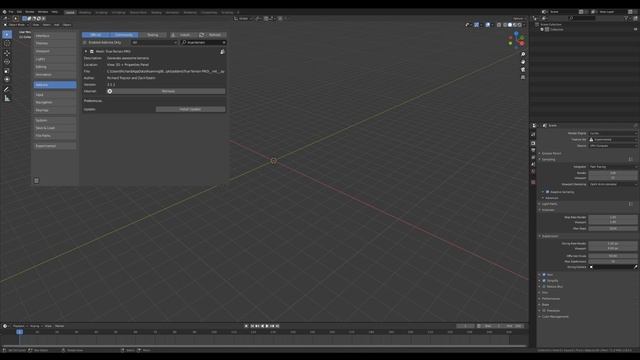This screenshot has width=640, height=360.
Task: Open the File menu
Action: coord(11,12)
